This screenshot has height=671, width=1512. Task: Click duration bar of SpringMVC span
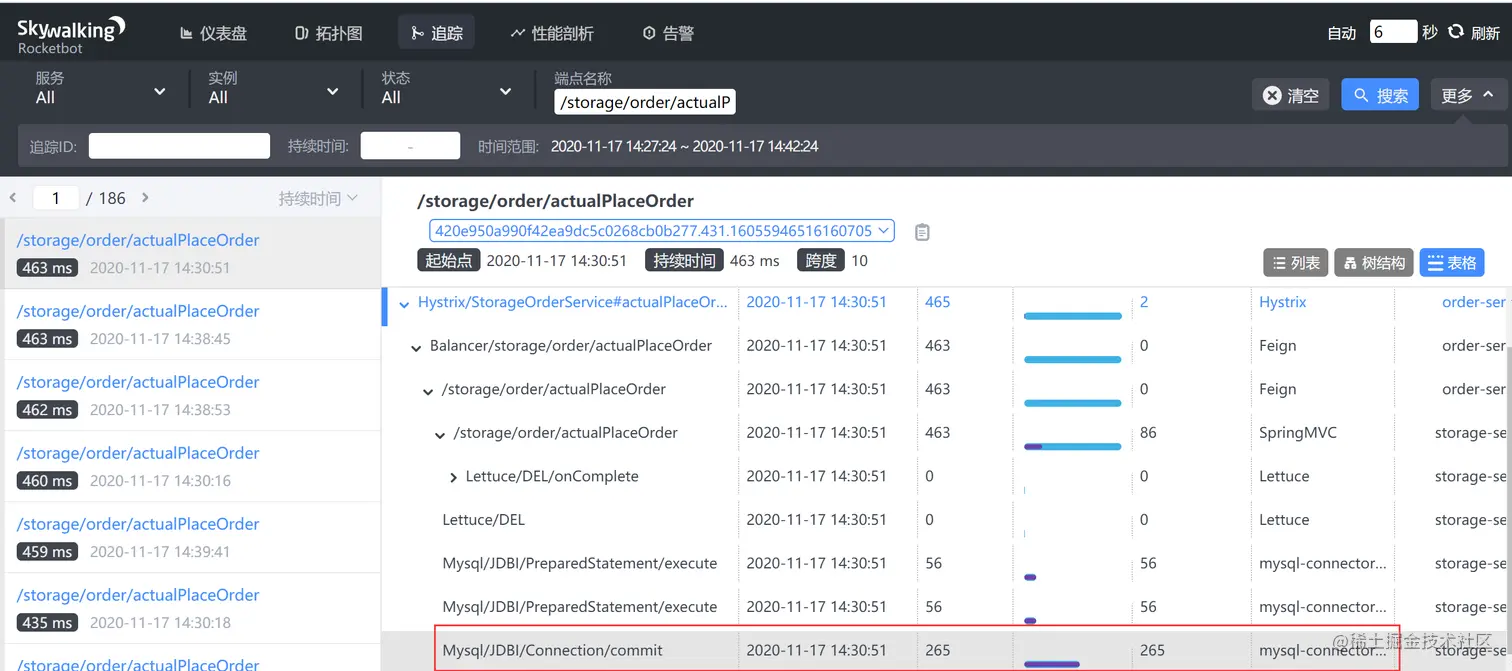click(x=1073, y=446)
